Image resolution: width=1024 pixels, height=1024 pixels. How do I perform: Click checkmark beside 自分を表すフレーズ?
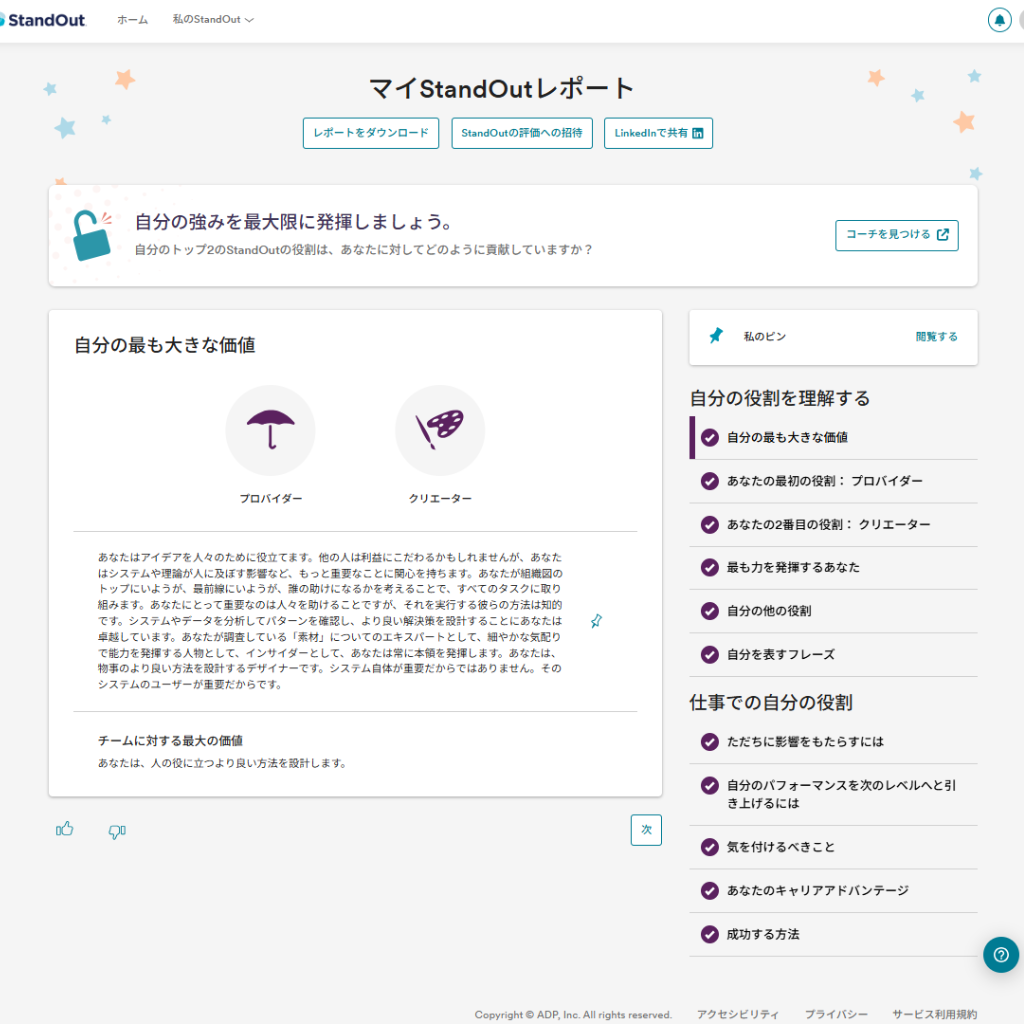point(710,654)
